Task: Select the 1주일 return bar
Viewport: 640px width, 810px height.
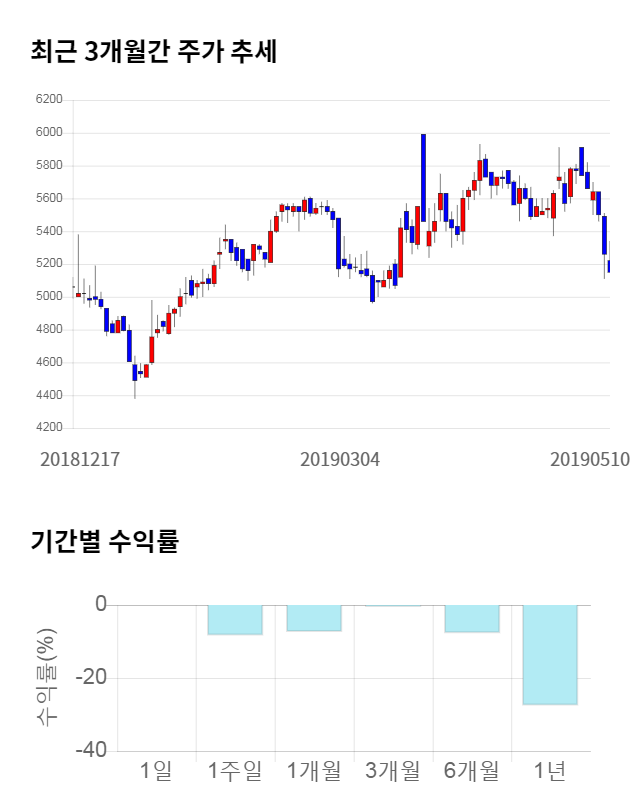Action: coord(235,620)
